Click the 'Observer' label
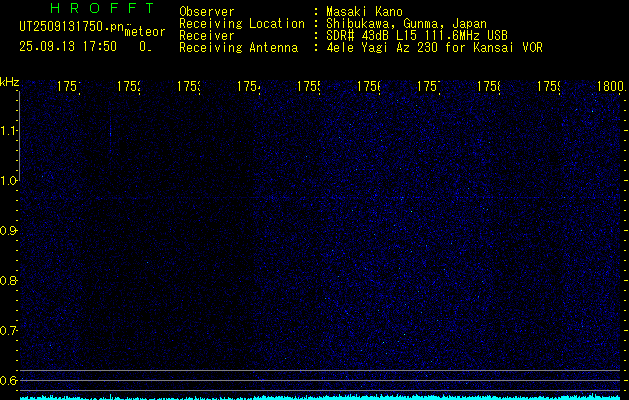The height and width of the screenshot is (400, 629). pos(207,12)
